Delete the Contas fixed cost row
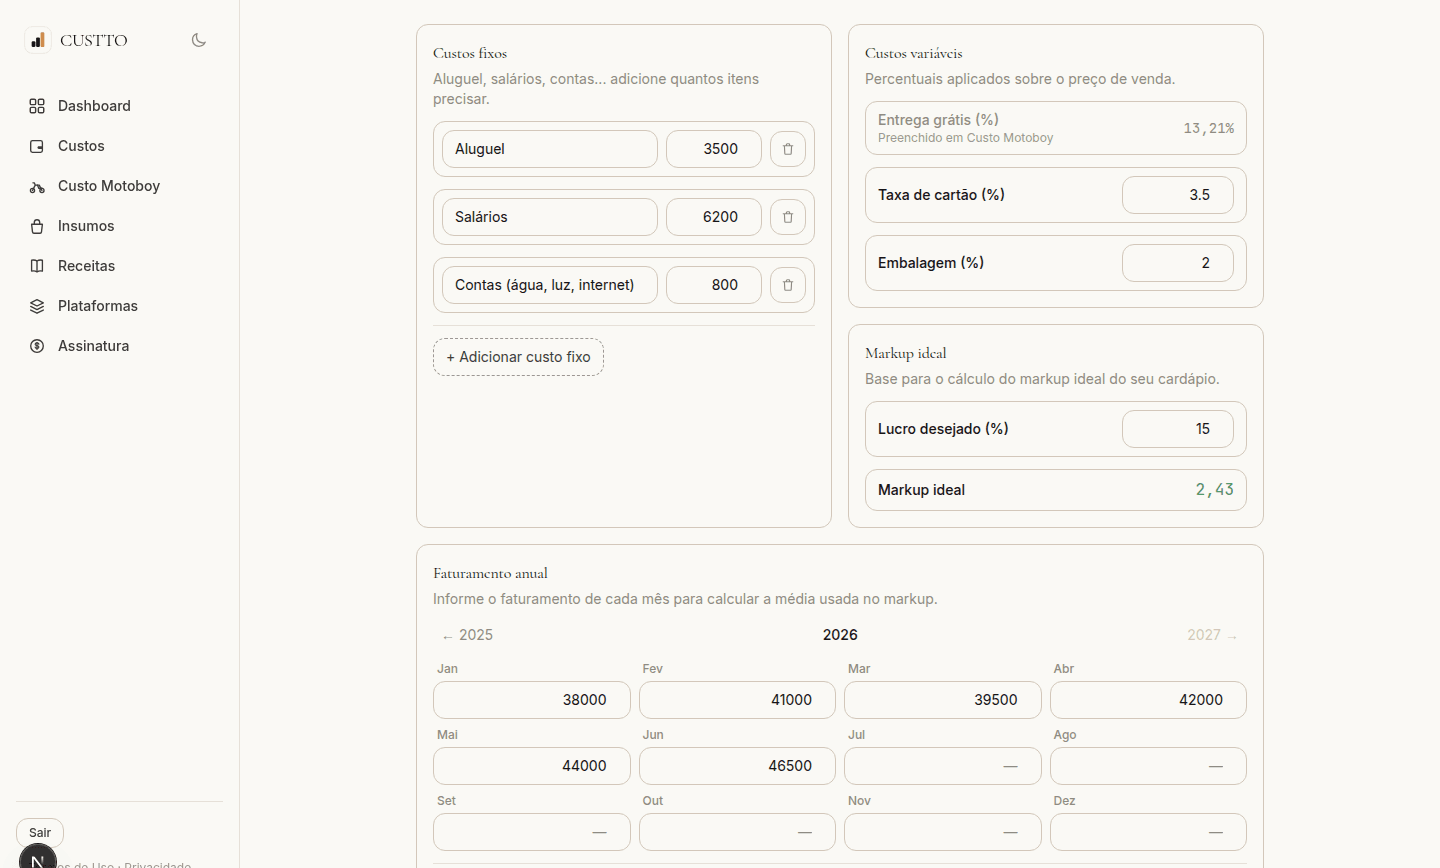Image resolution: width=1440 pixels, height=868 pixels. pos(788,285)
